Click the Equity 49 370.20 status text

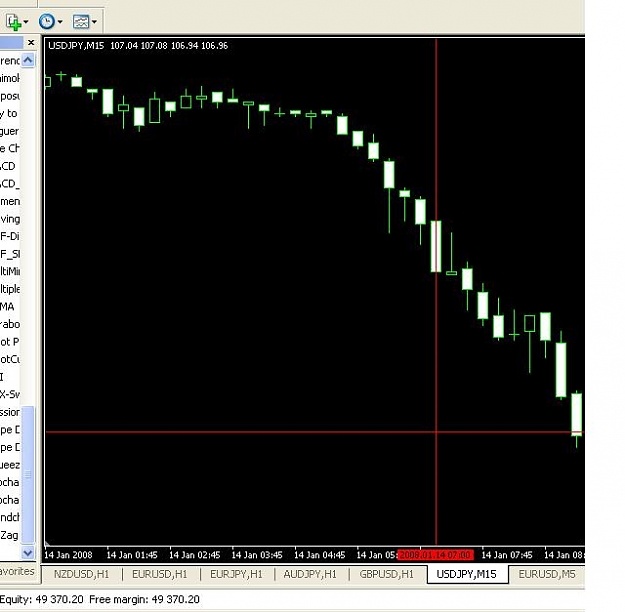click(41, 599)
